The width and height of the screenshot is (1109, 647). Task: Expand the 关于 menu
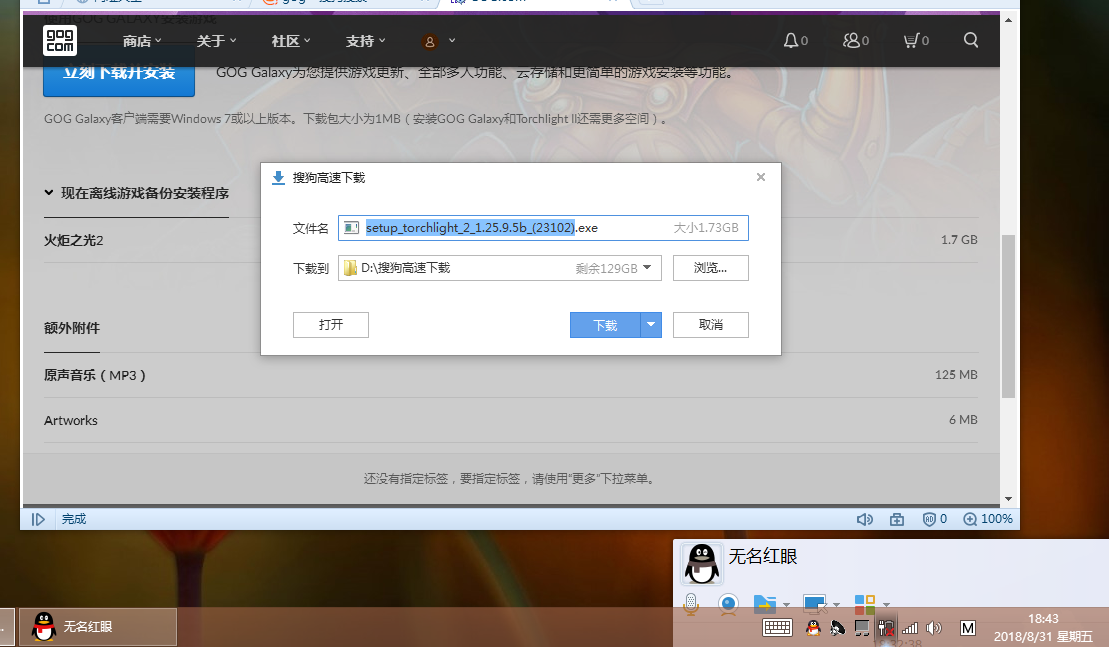coord(216,41)
